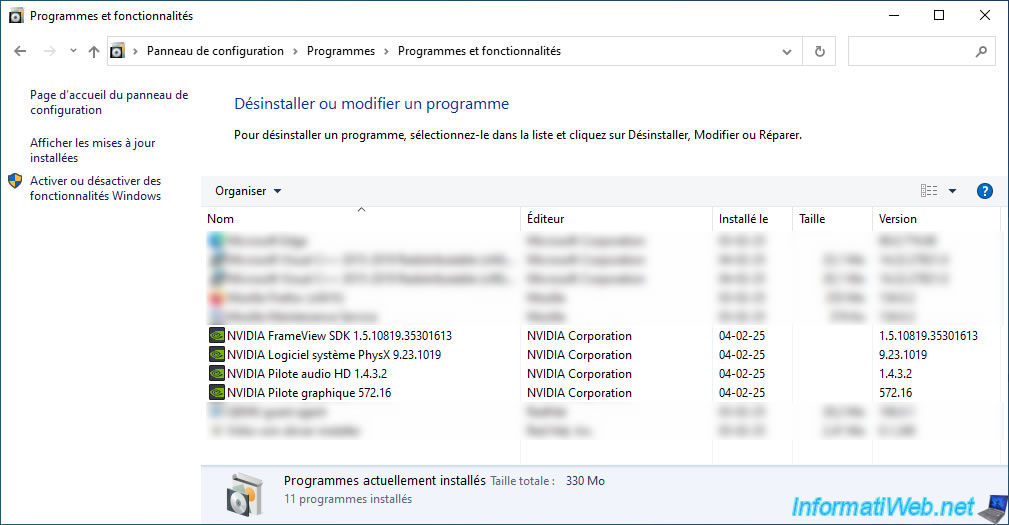This screenshot has width=1009, height=525.
Task: Select NVIDIA Pilote graphique 572.16
Action: point(309,392)
